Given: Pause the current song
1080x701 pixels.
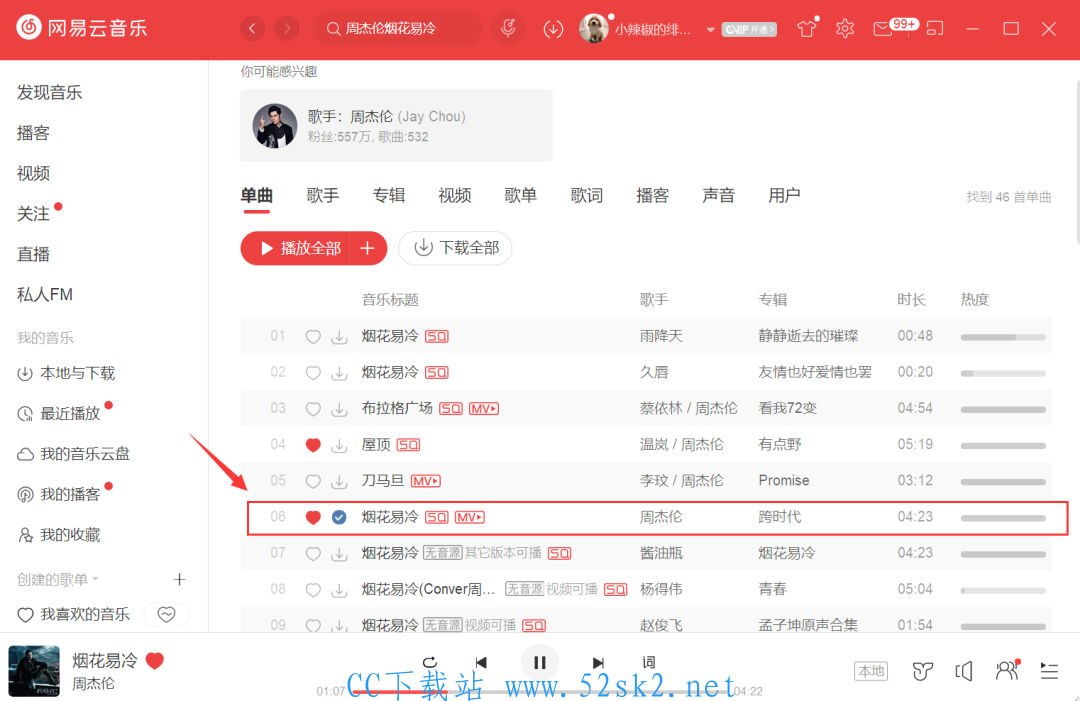Looking at the screenshot, I should click(x=539, y=662).
